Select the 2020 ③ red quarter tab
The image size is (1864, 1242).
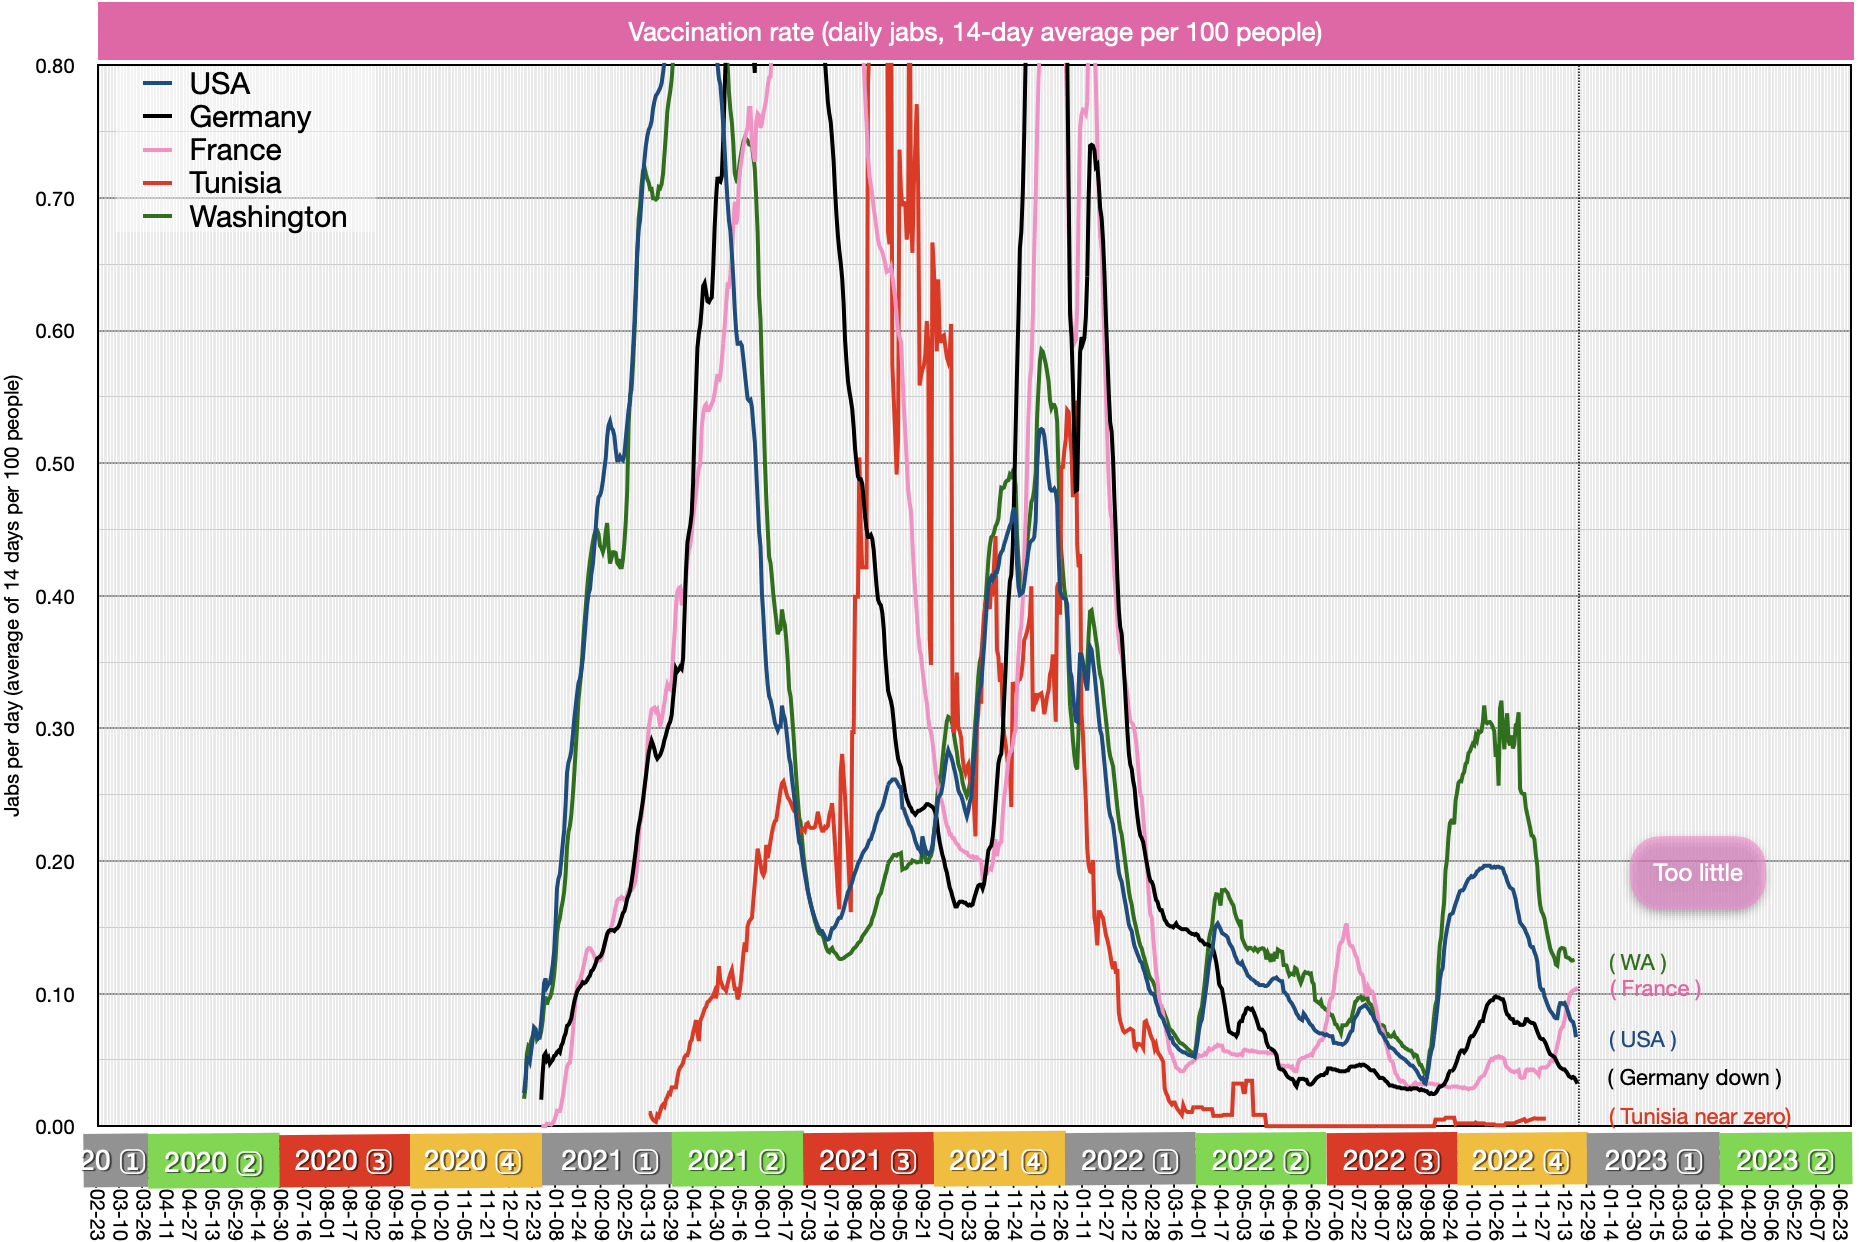pos(344,1161)
